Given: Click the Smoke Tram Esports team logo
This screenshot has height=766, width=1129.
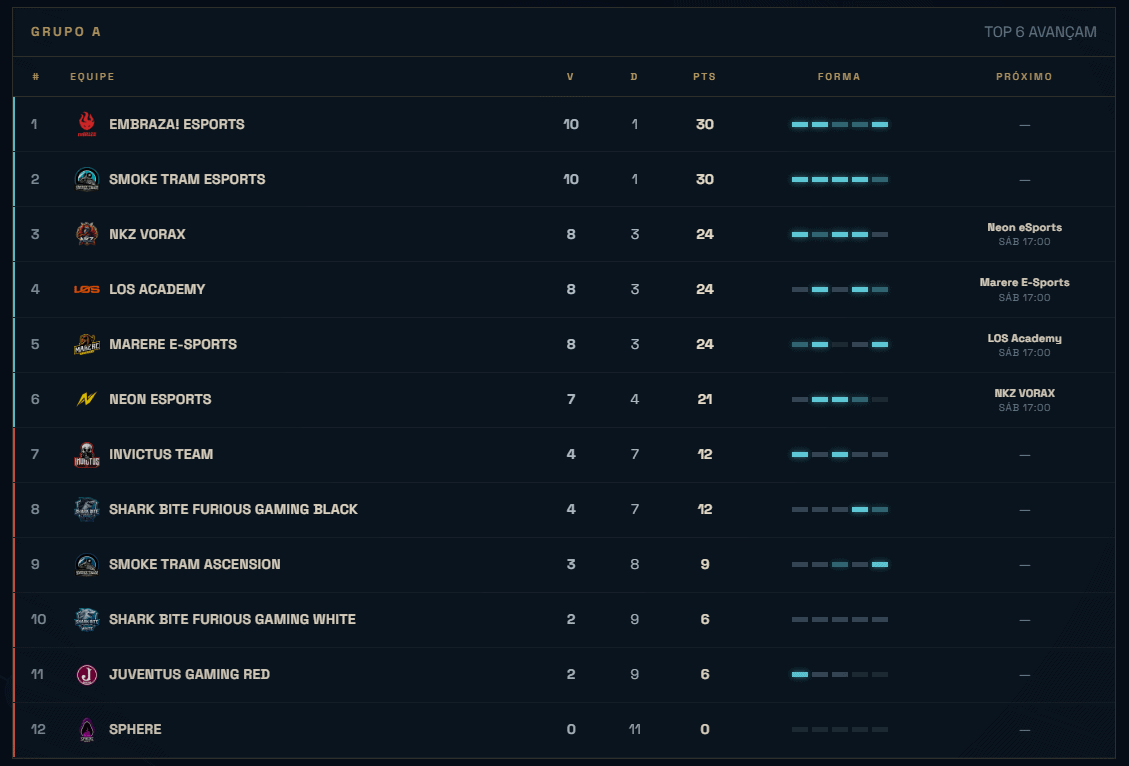Looking at the screenshot, I should [86, 179].
